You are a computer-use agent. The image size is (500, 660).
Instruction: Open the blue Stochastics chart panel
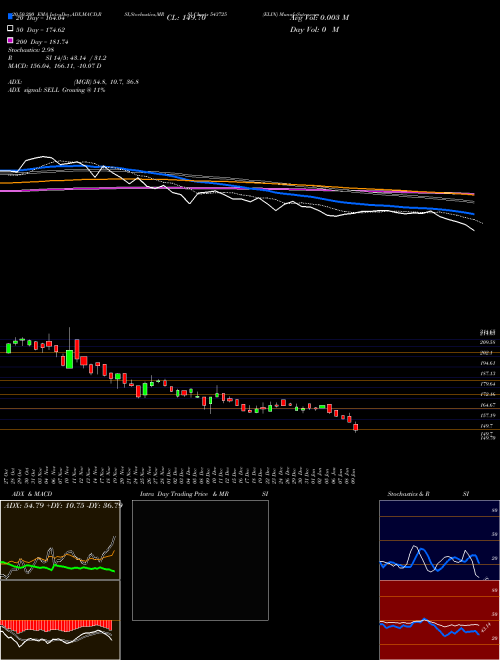pos(439,540)
